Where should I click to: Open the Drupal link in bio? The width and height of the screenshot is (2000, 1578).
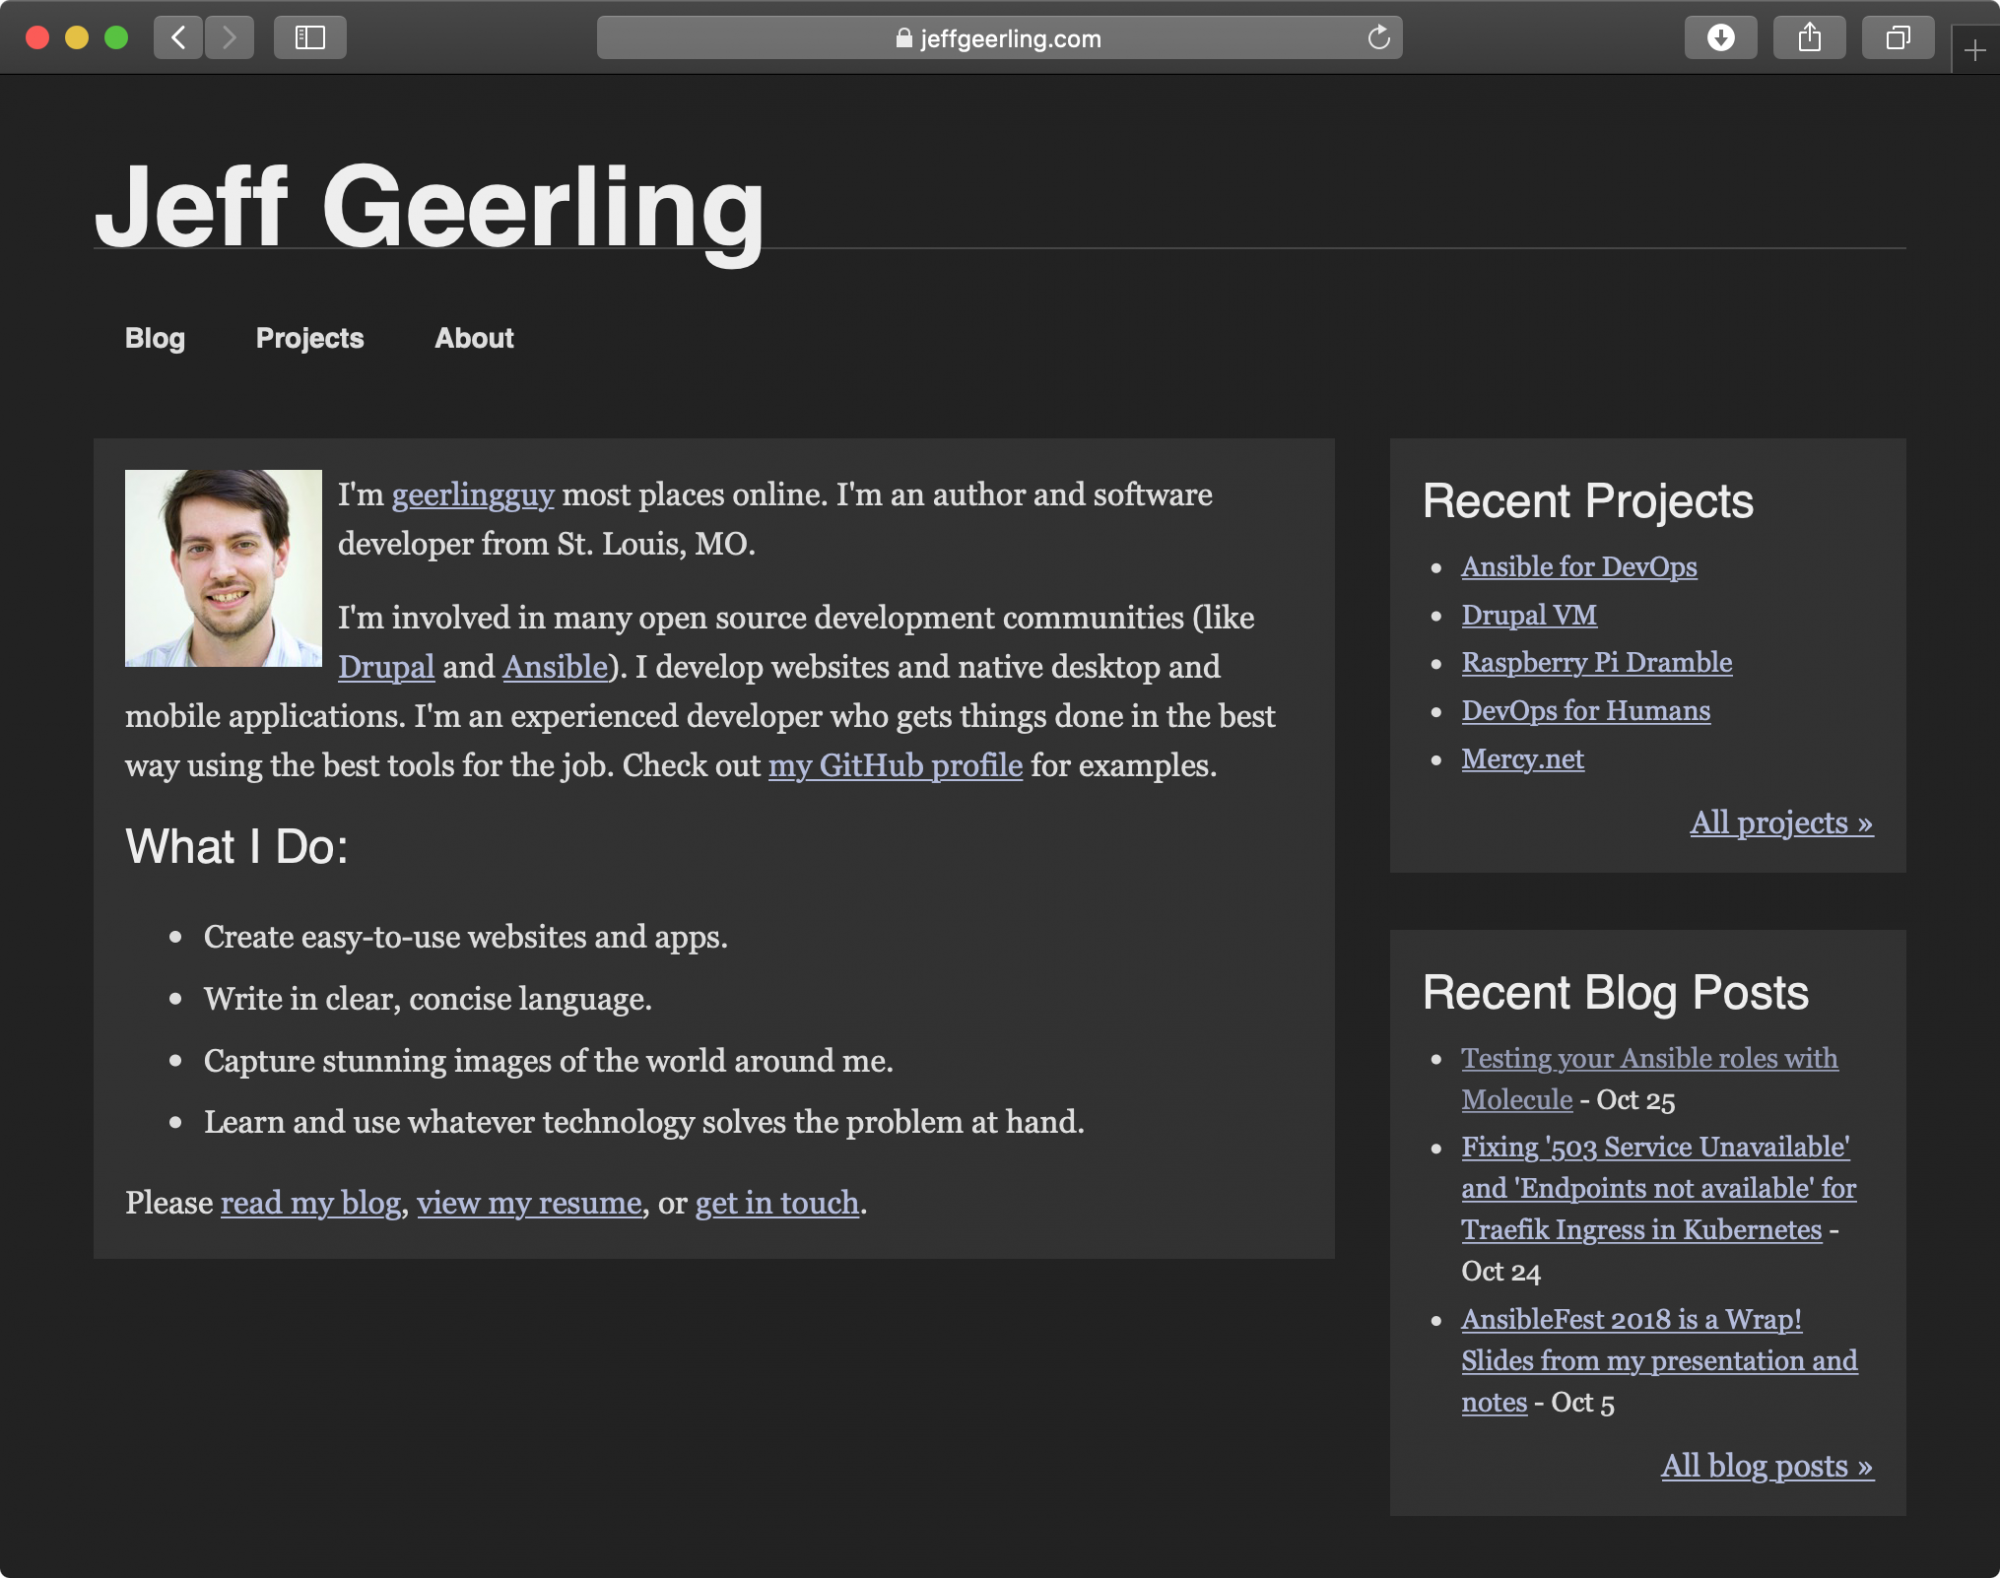click(x=386, y=667)
